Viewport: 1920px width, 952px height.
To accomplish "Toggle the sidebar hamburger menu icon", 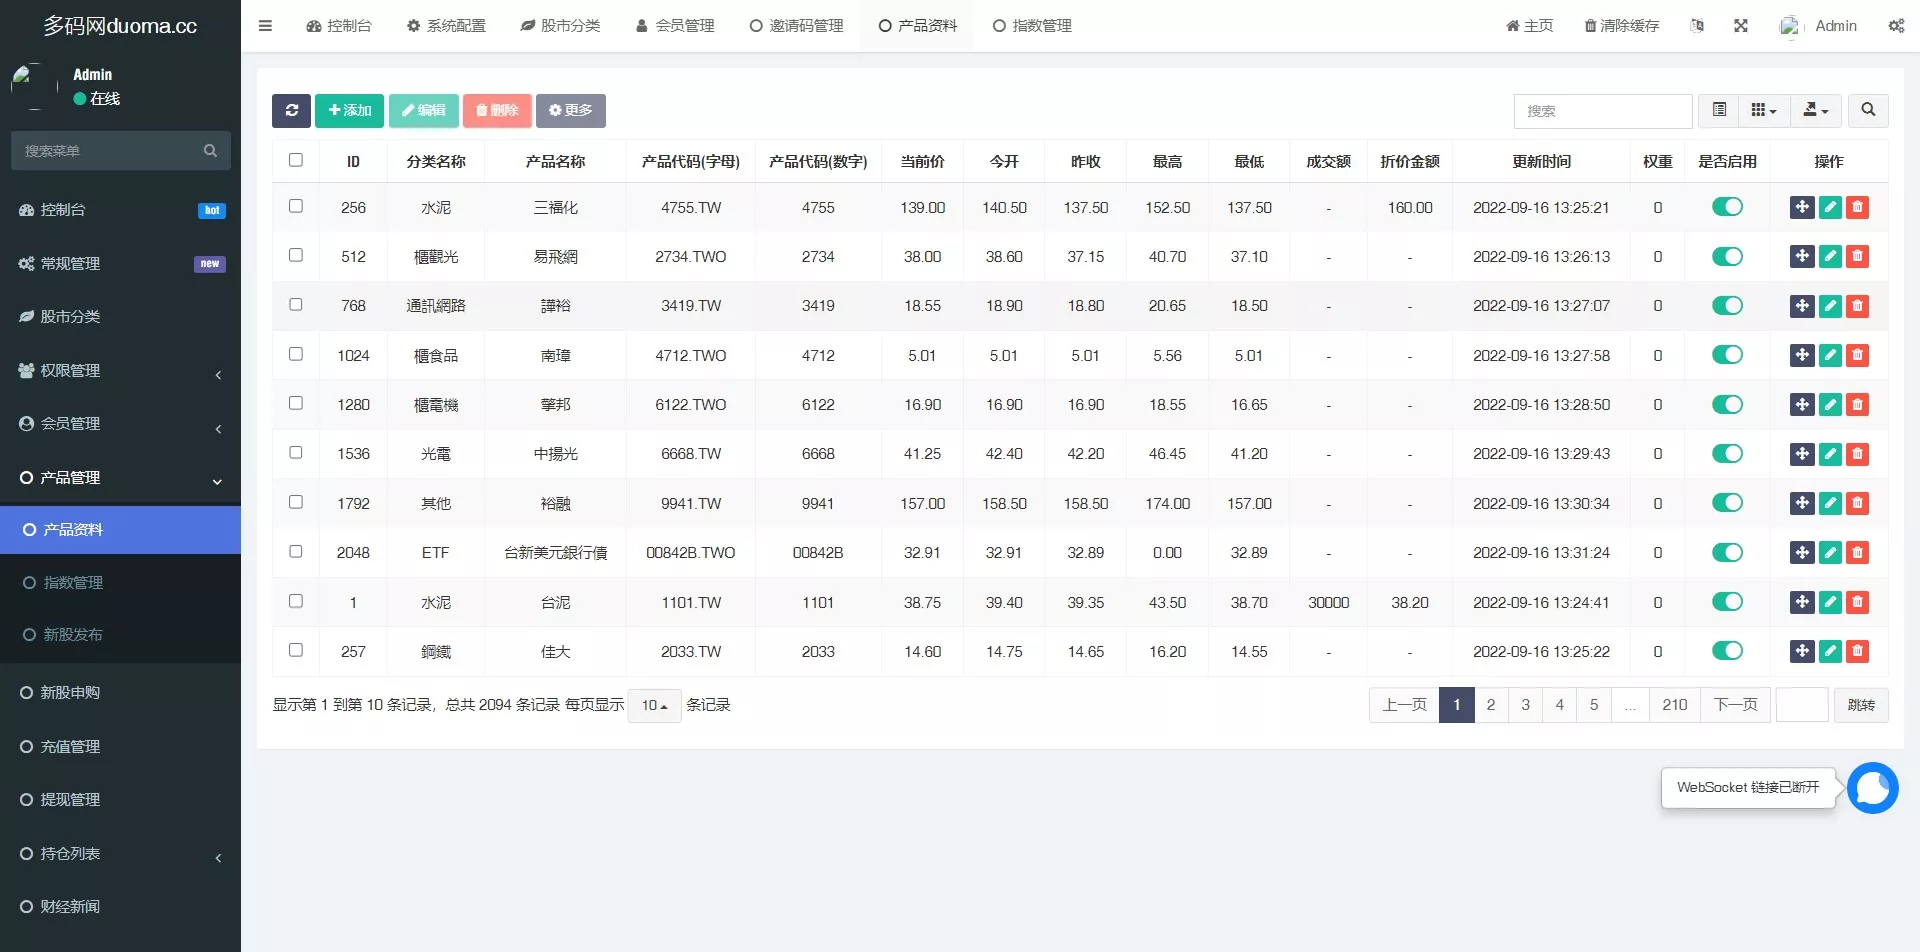I will click(x=265, y=26).
